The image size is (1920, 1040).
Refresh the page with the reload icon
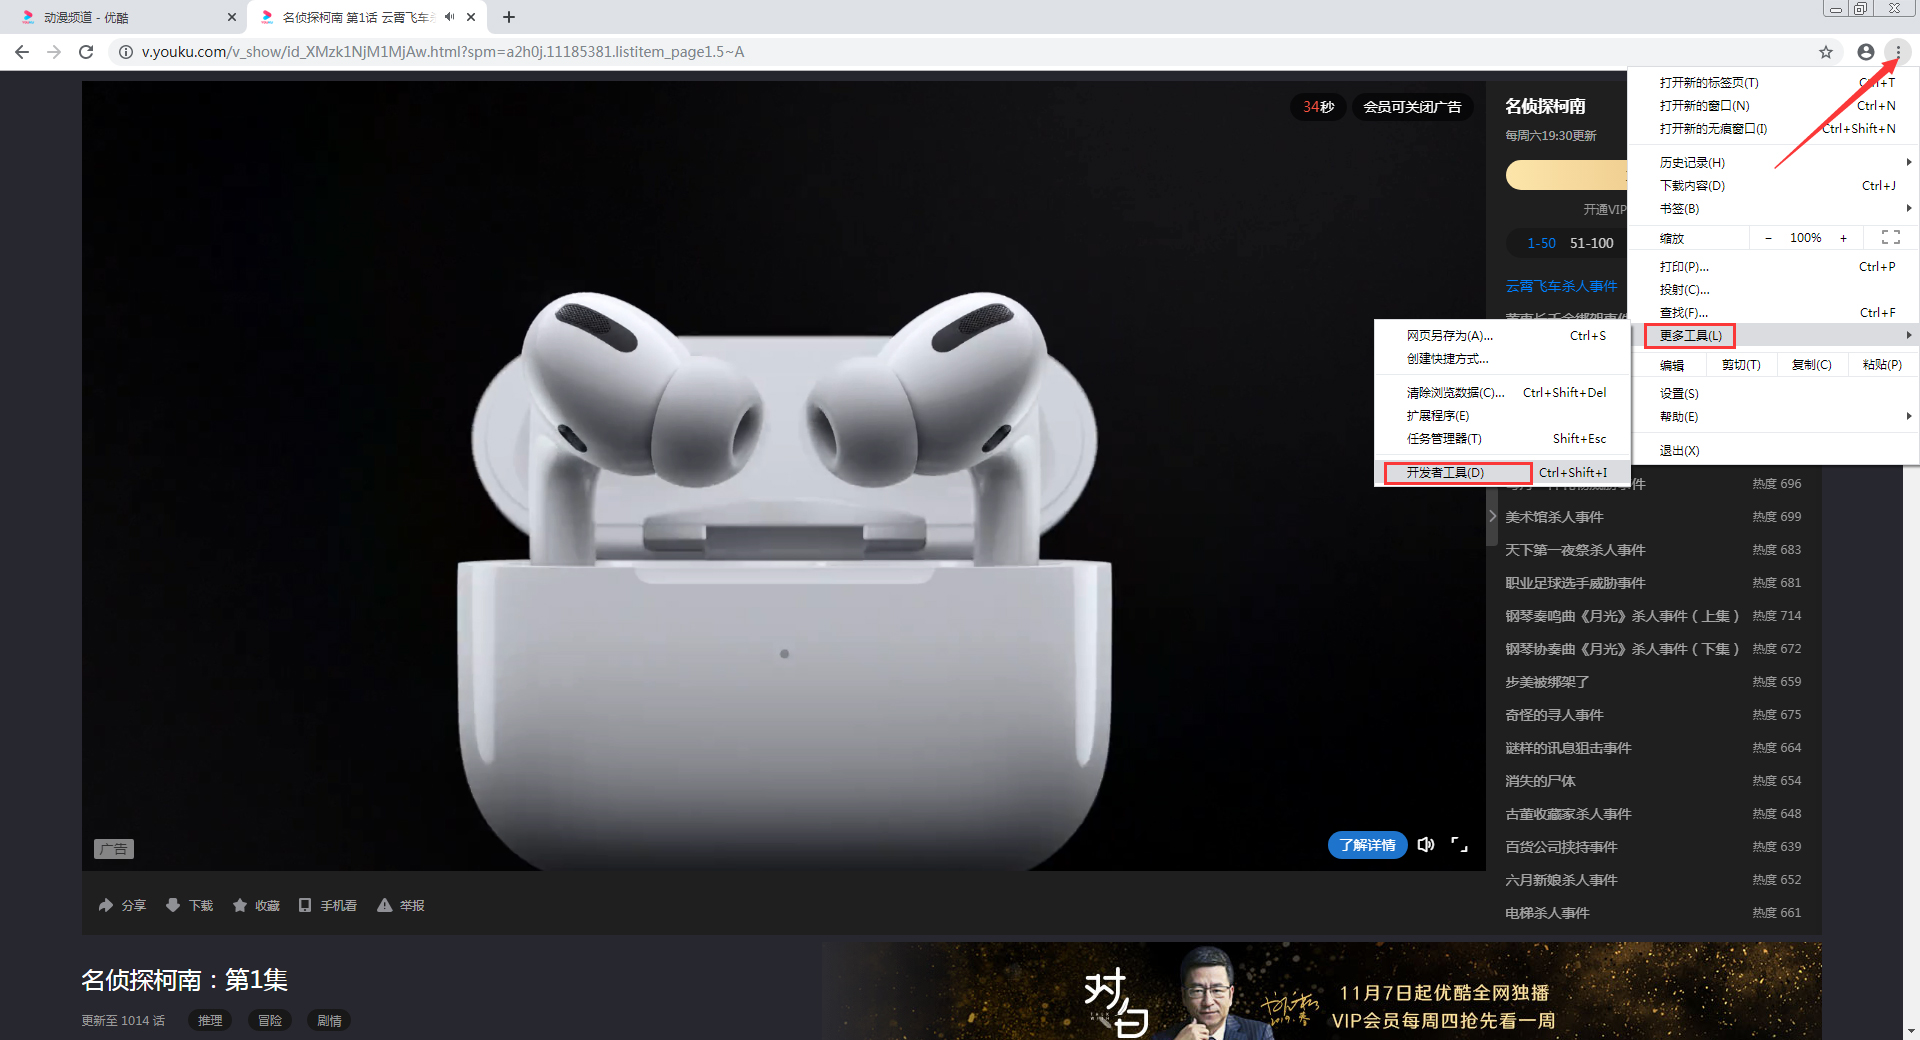pyautogui.click(x=86, y=52)
